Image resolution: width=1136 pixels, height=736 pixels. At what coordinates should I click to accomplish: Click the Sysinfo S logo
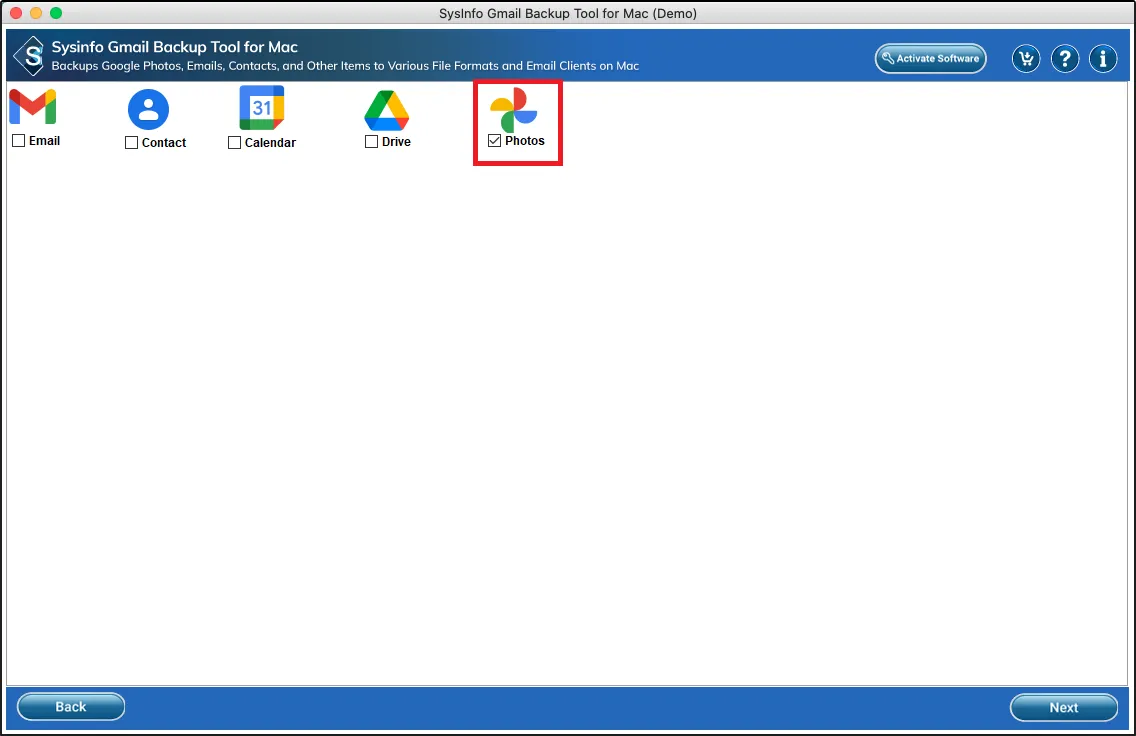30,56
